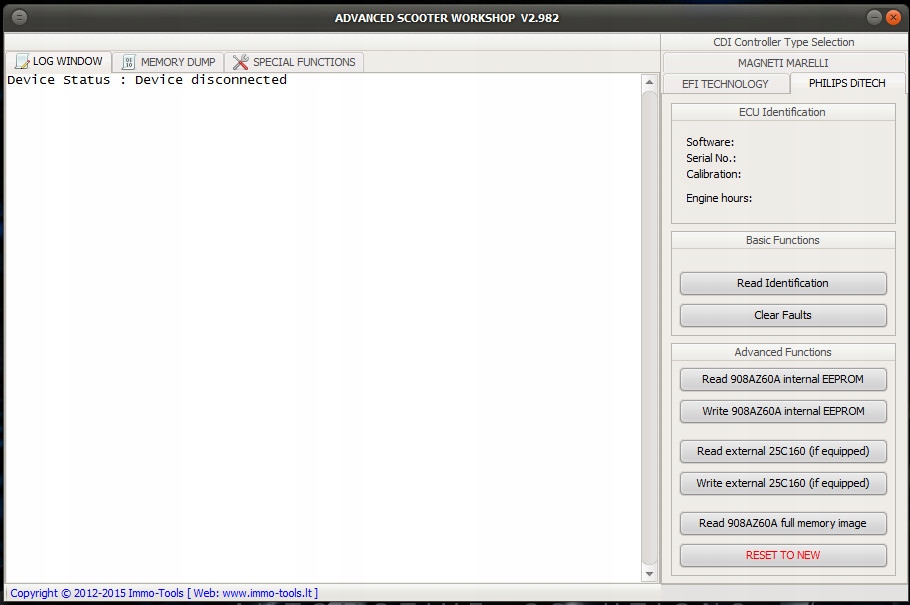This screenshot has width=910, height=605.
Task: Click the red RESET TO NEW button
Action: click(x=783, y=555)
